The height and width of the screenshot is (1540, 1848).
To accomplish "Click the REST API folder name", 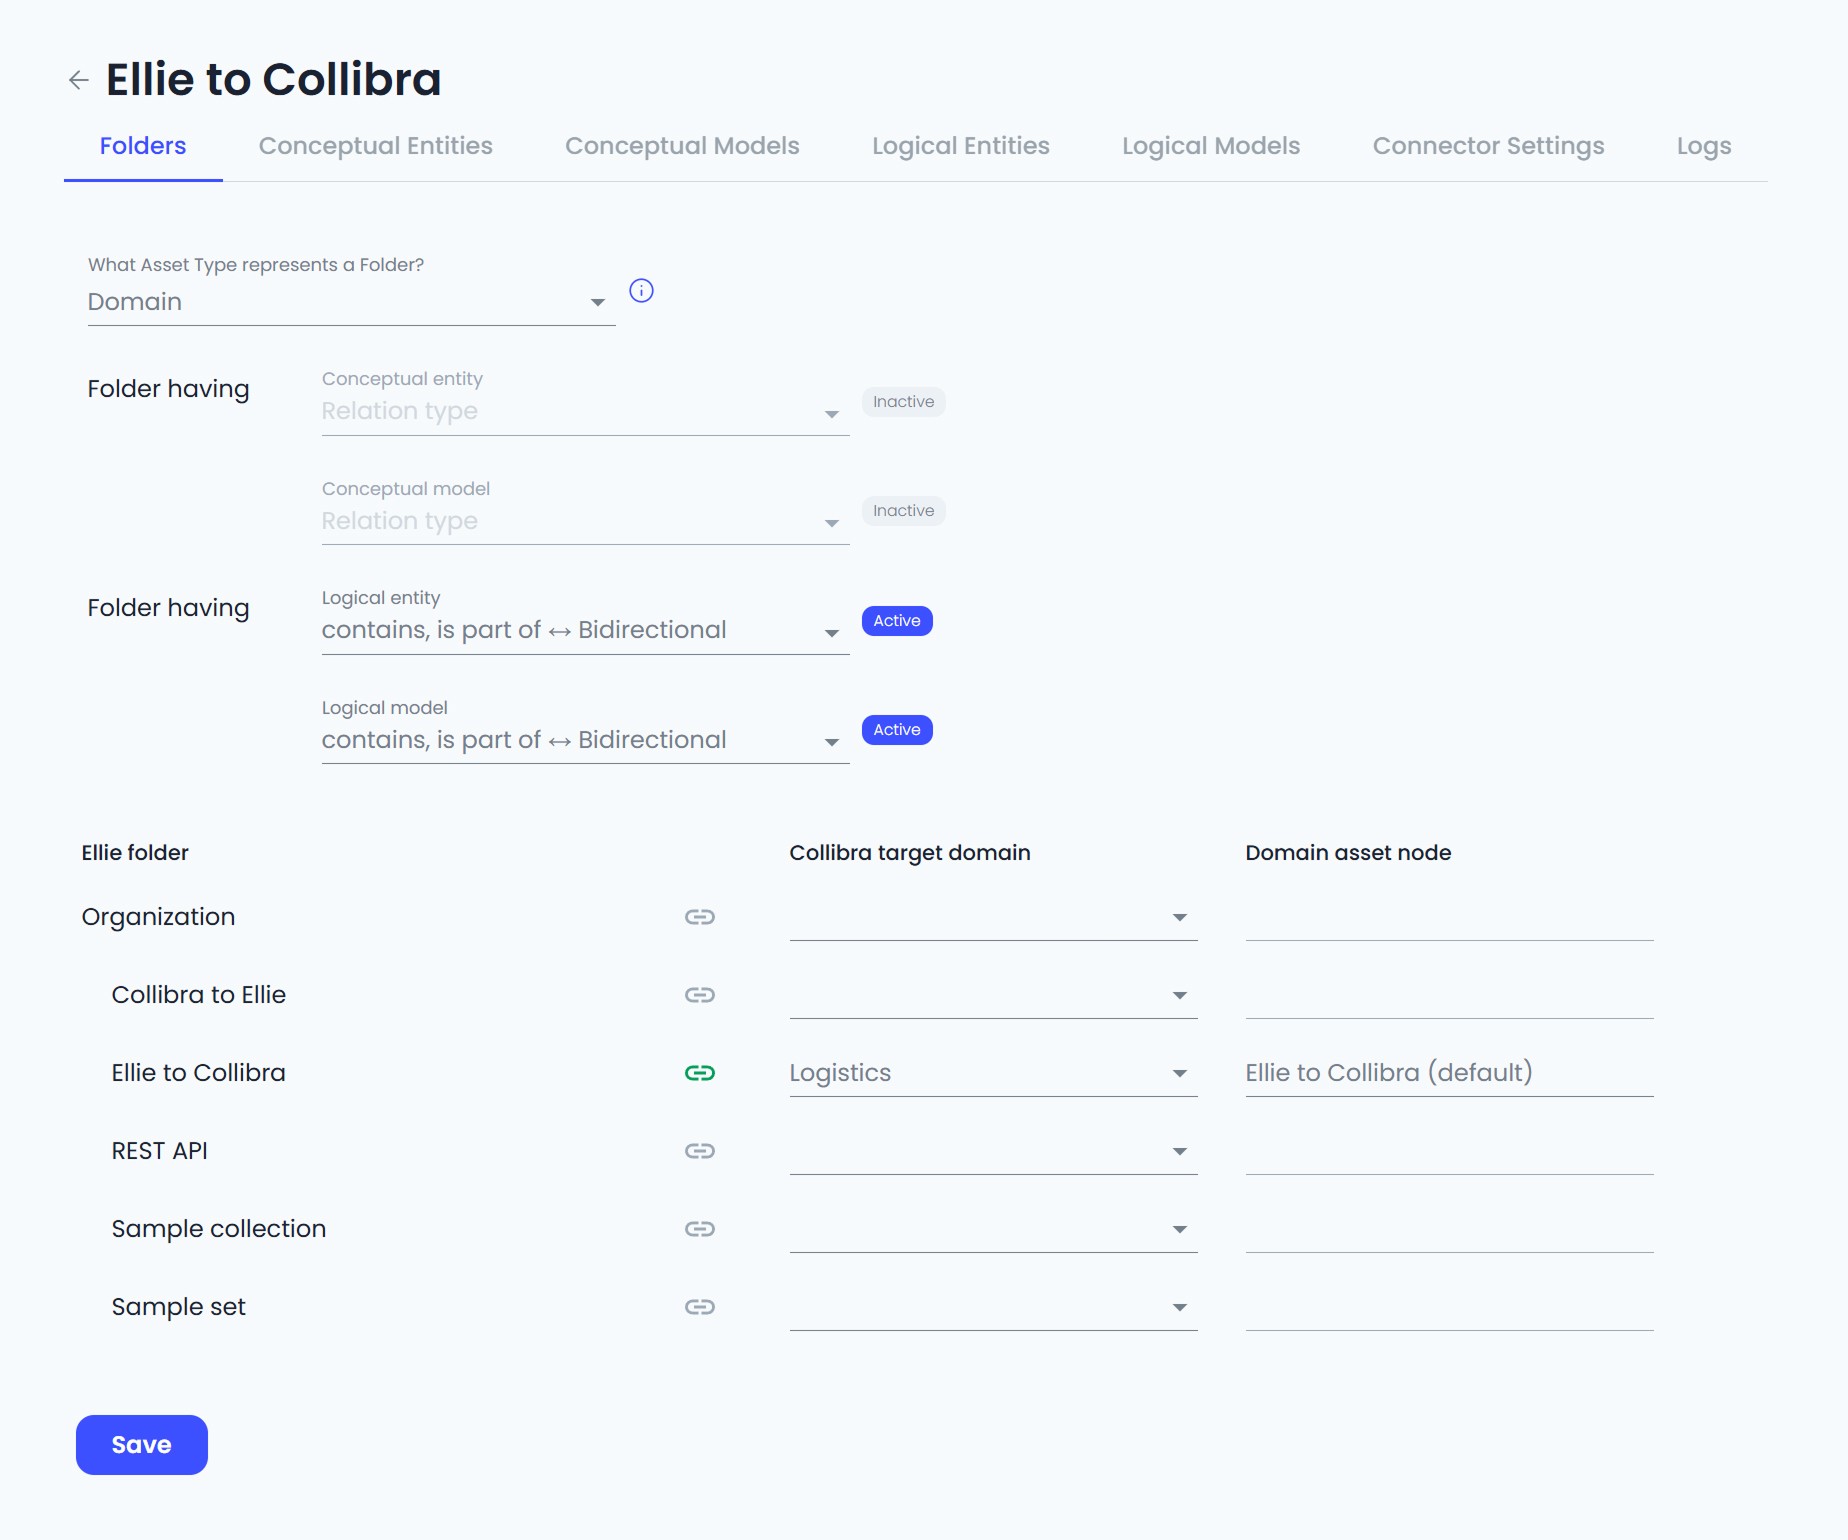I will tap(160, 1151).
